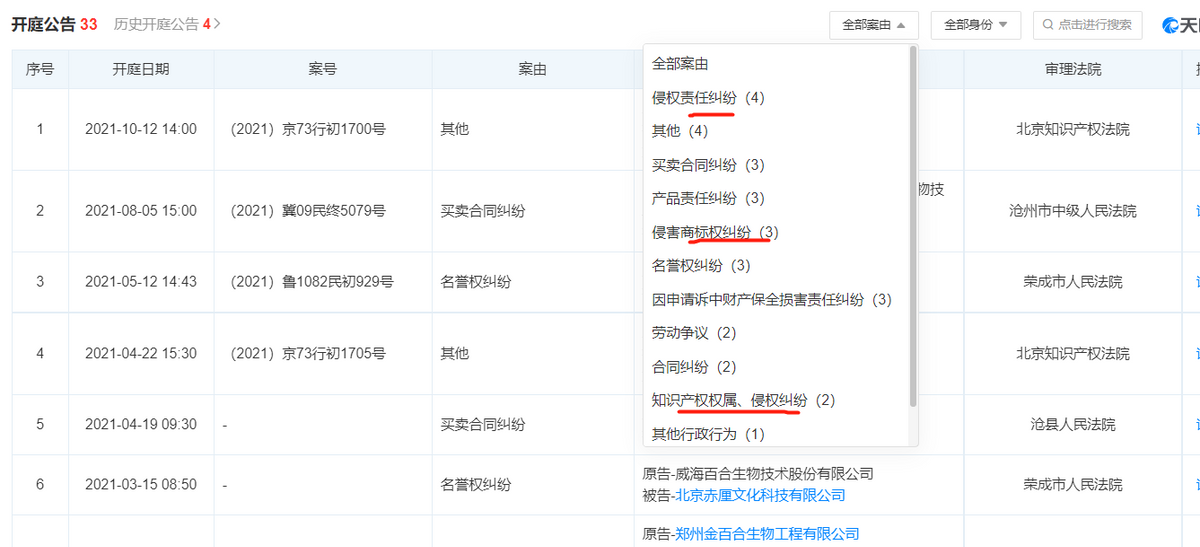
Task: Click 荣成市人民法院 in row 3
Action: 1073,282
